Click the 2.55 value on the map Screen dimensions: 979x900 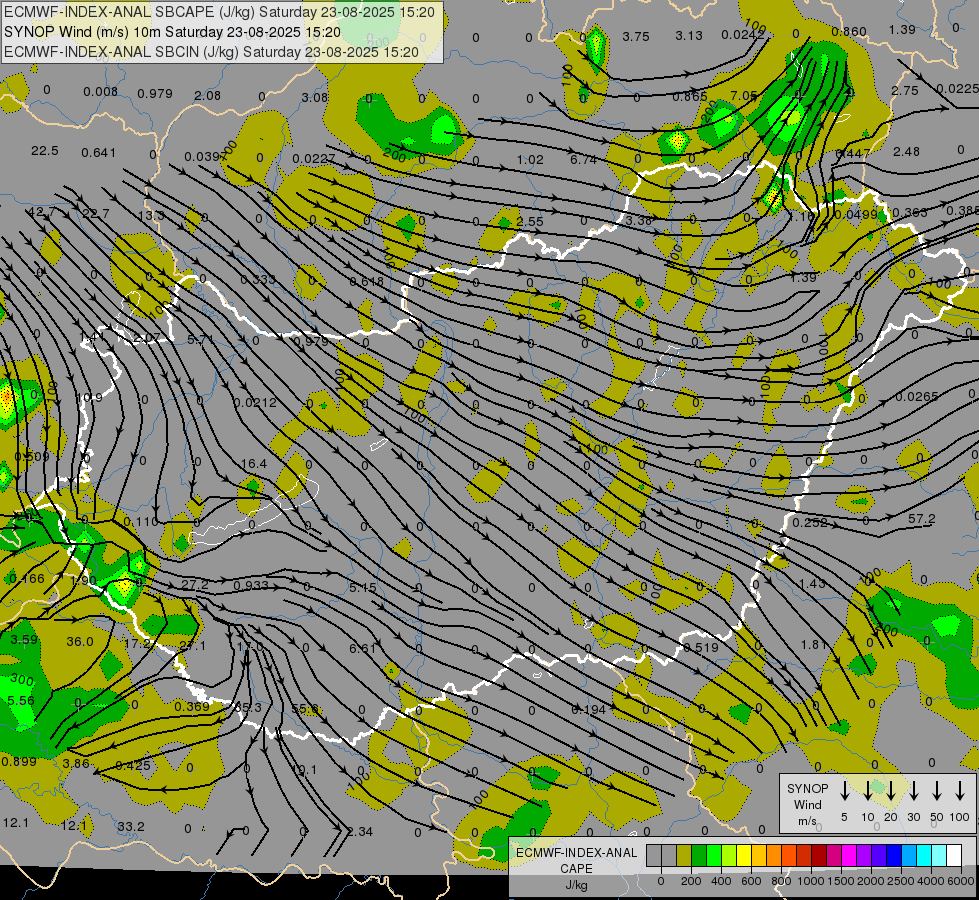[530, 222]
